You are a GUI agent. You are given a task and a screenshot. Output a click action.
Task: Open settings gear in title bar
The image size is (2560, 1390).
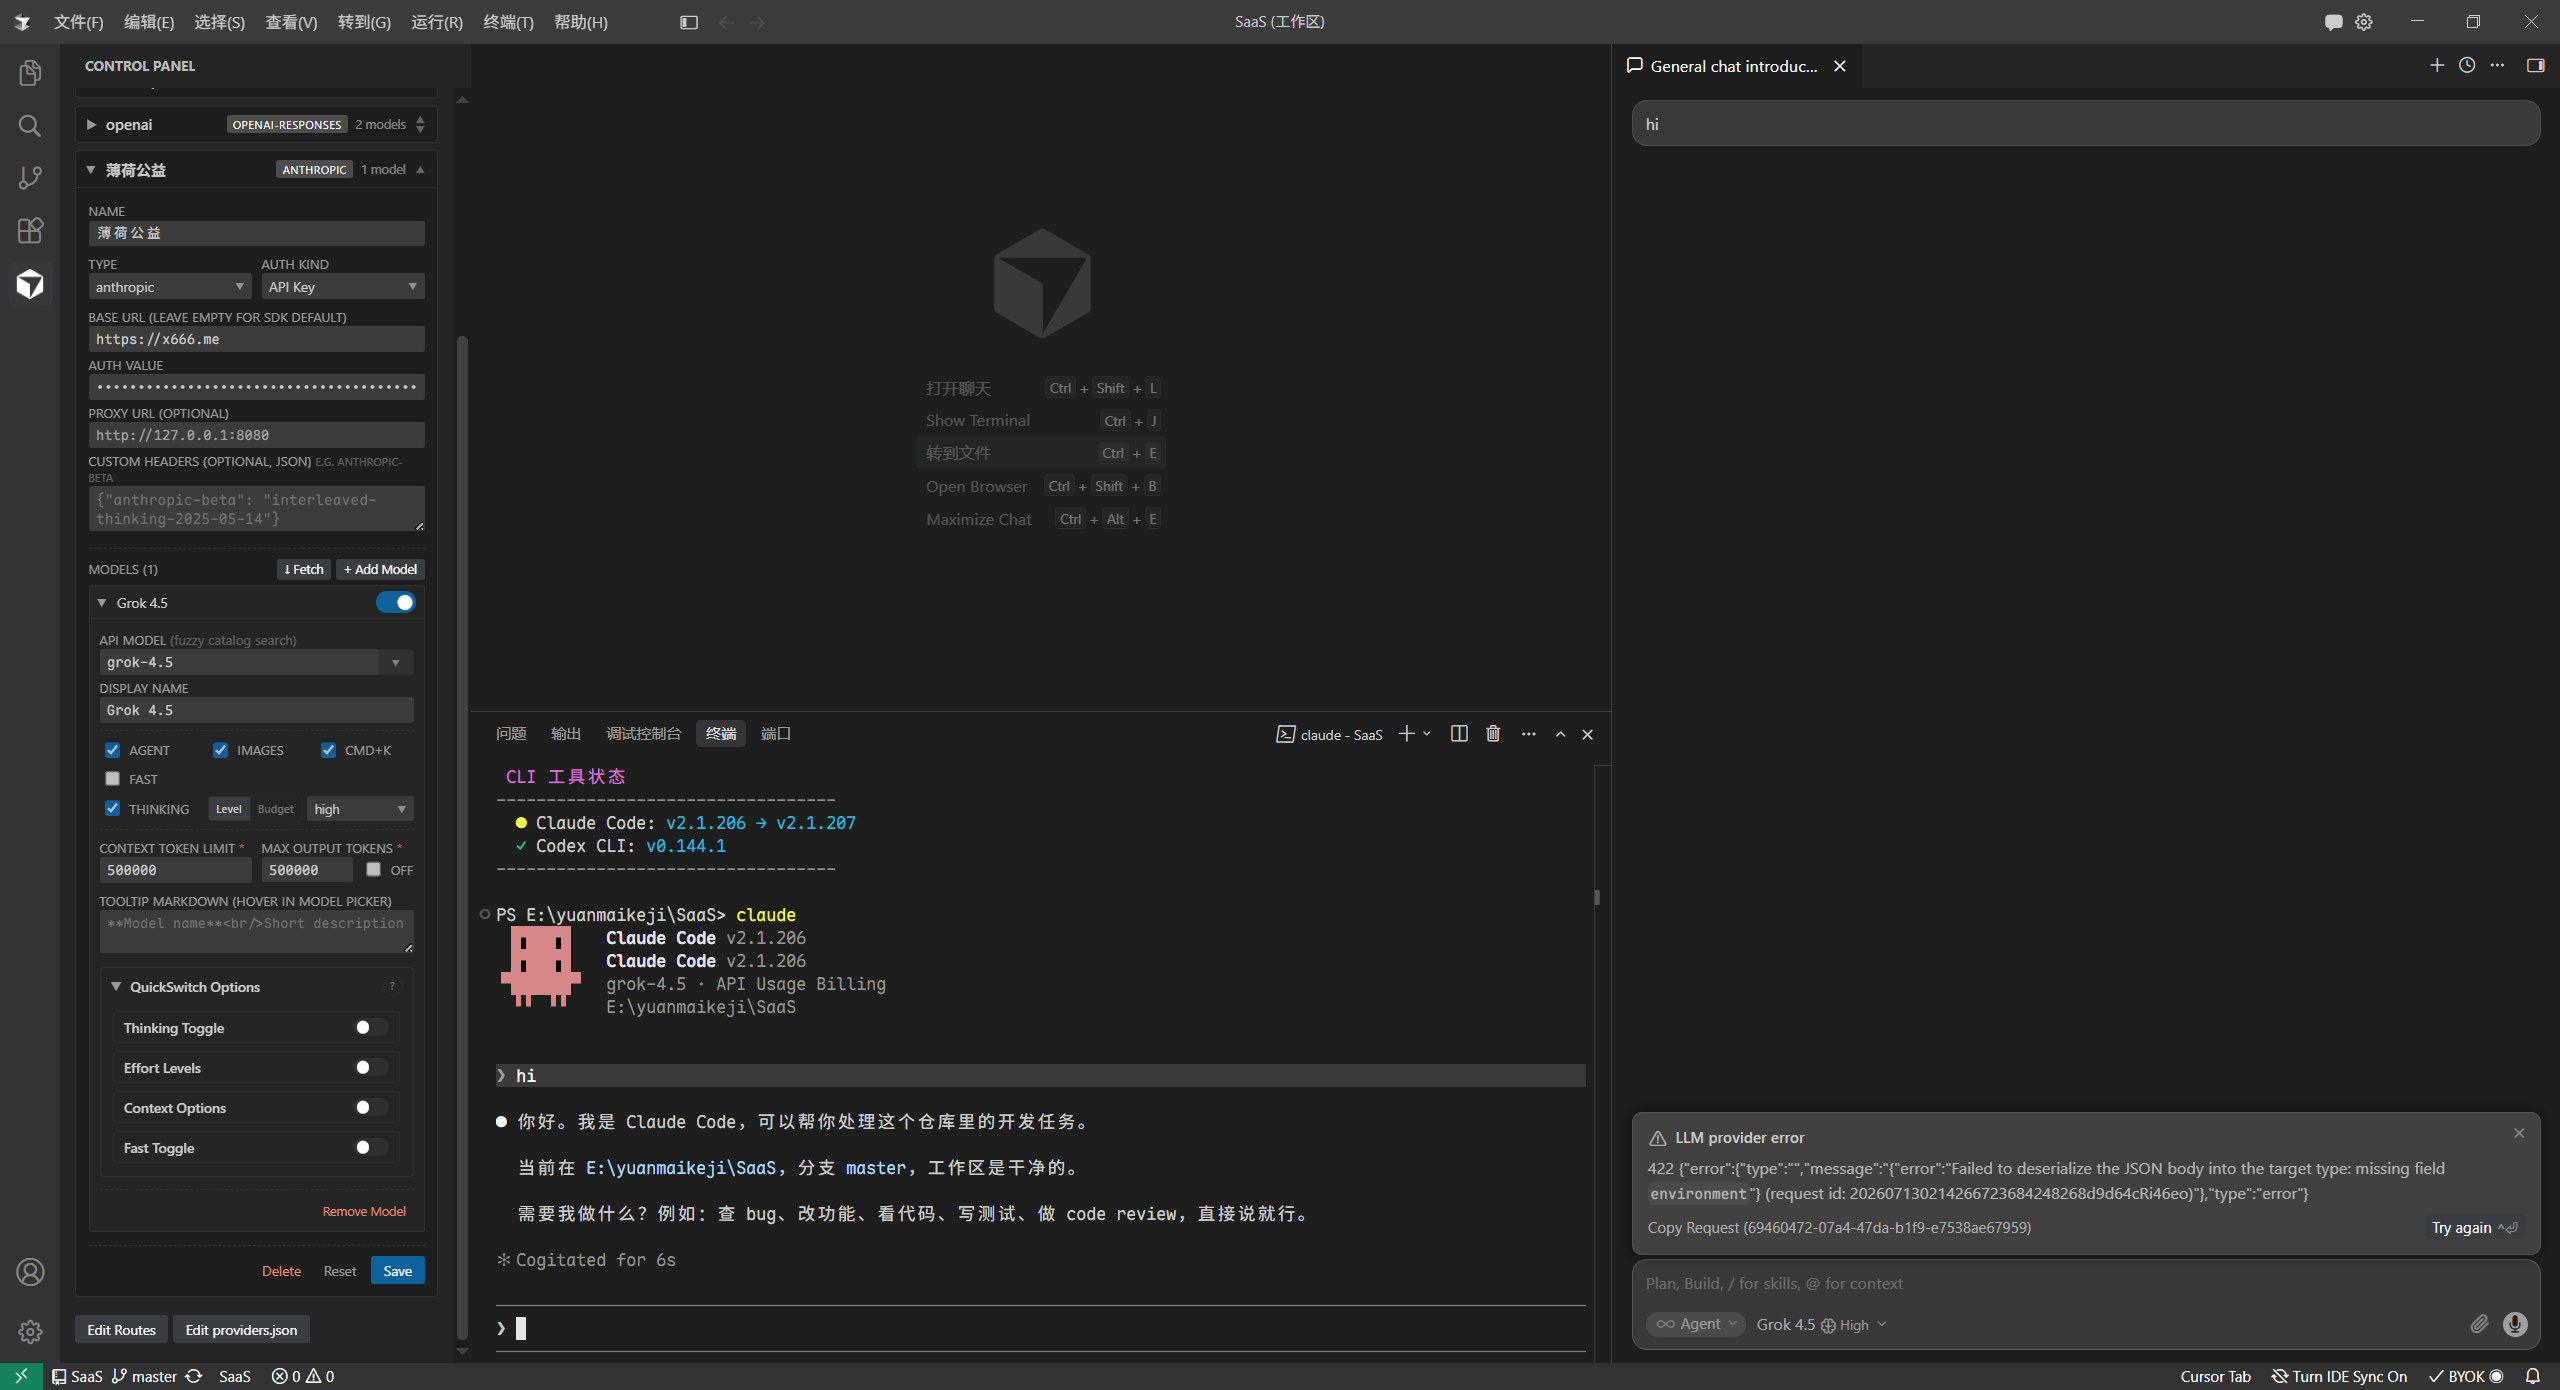[2364, 22]
